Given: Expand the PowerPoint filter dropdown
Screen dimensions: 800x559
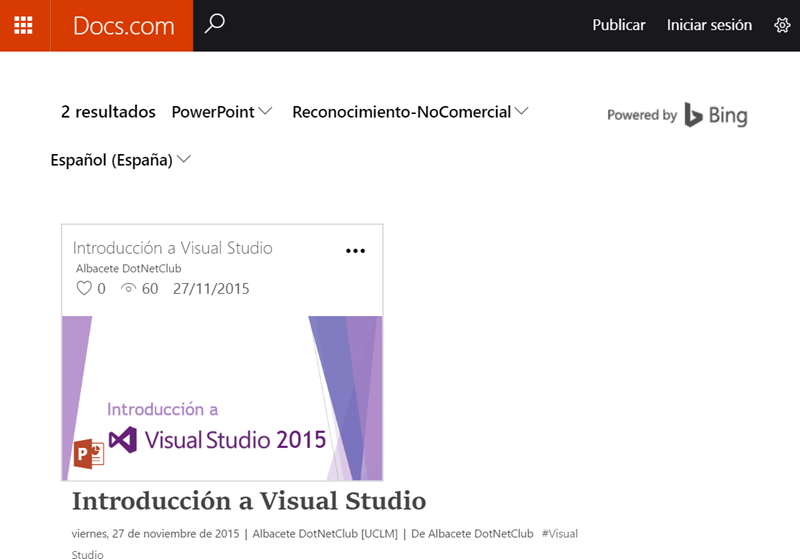Looking at the screenshot, I should point(222,112).
